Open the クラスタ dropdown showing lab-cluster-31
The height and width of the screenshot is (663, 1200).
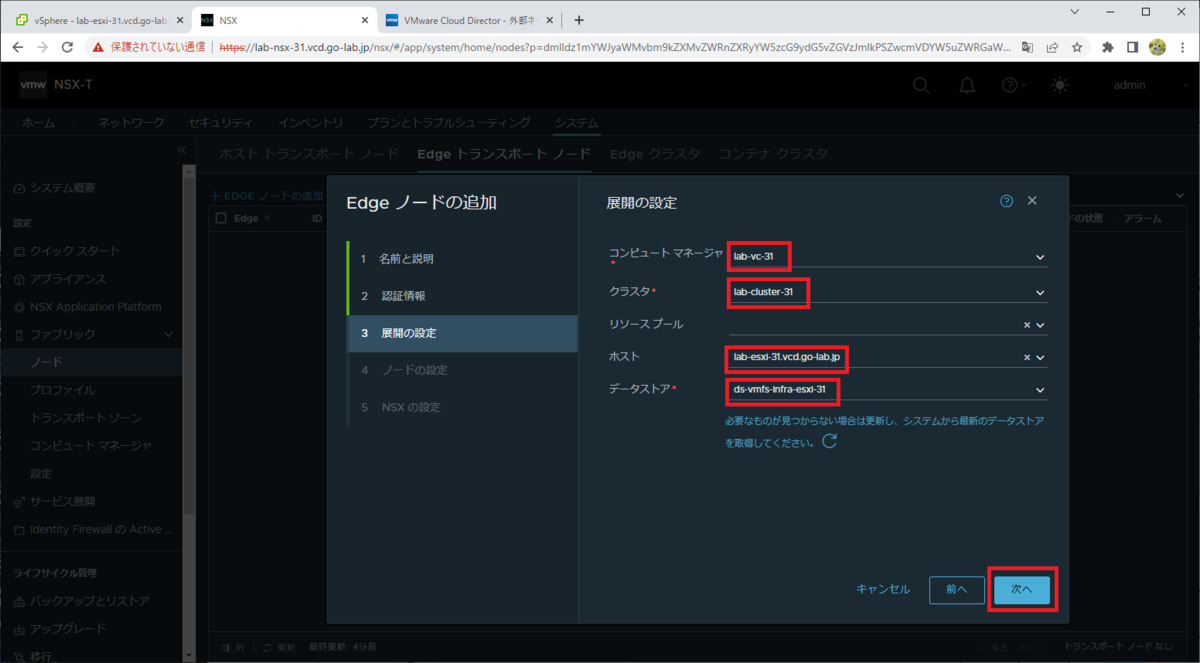[x=887, y=292]
